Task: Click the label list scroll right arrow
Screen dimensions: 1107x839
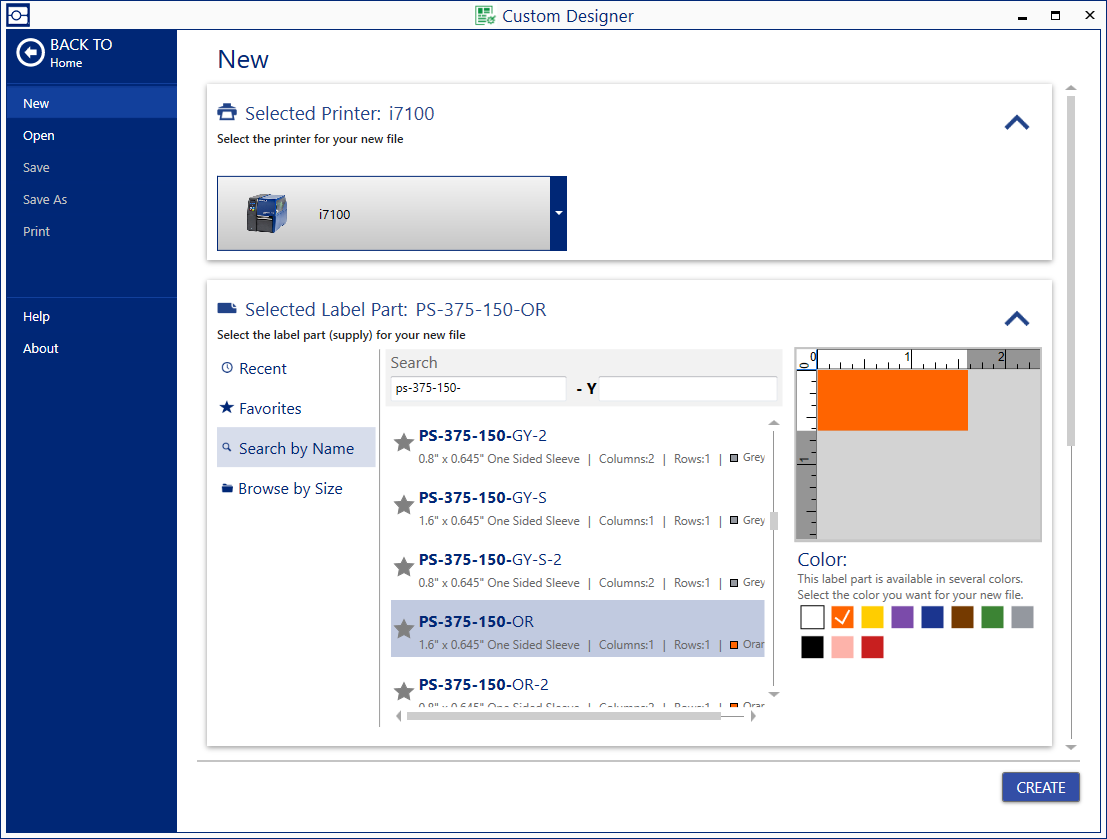Action: pyautogui.click(x=753, y=716)
